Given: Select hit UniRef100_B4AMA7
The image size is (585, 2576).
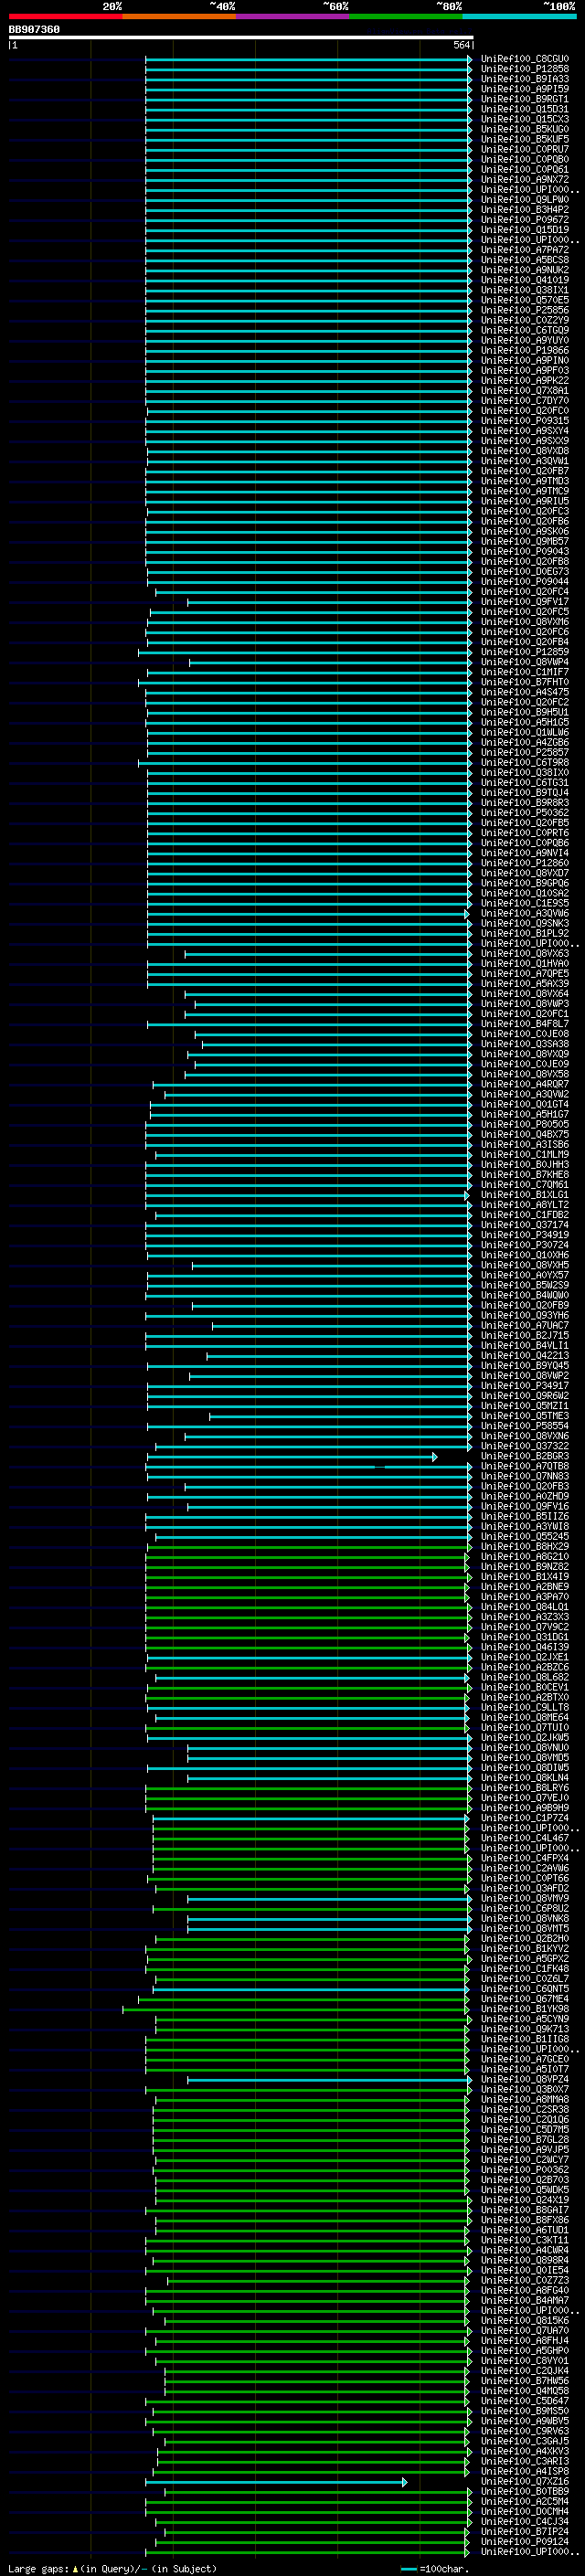Looking at the screenshot, I should pos(524,2300).
